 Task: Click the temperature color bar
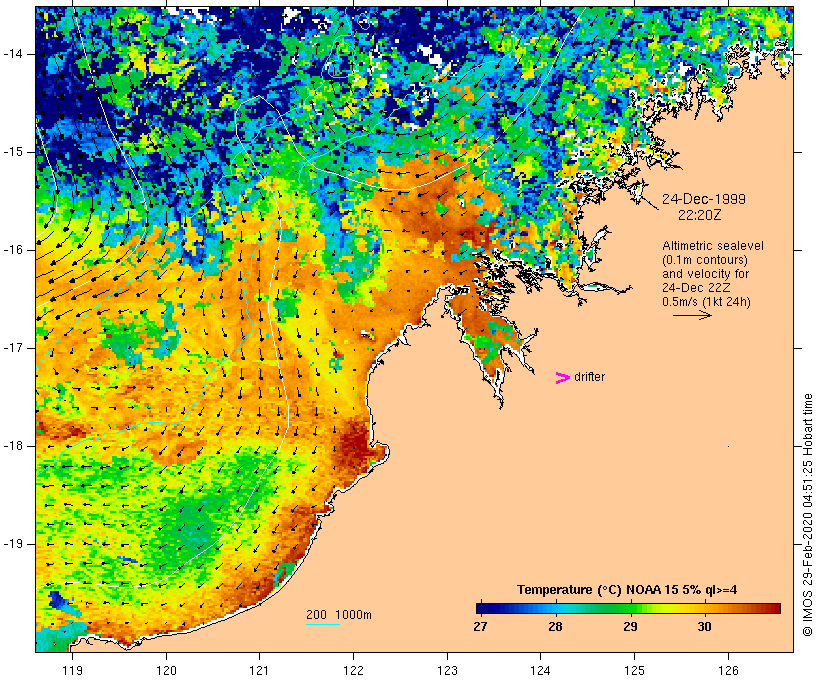(628, 608)
